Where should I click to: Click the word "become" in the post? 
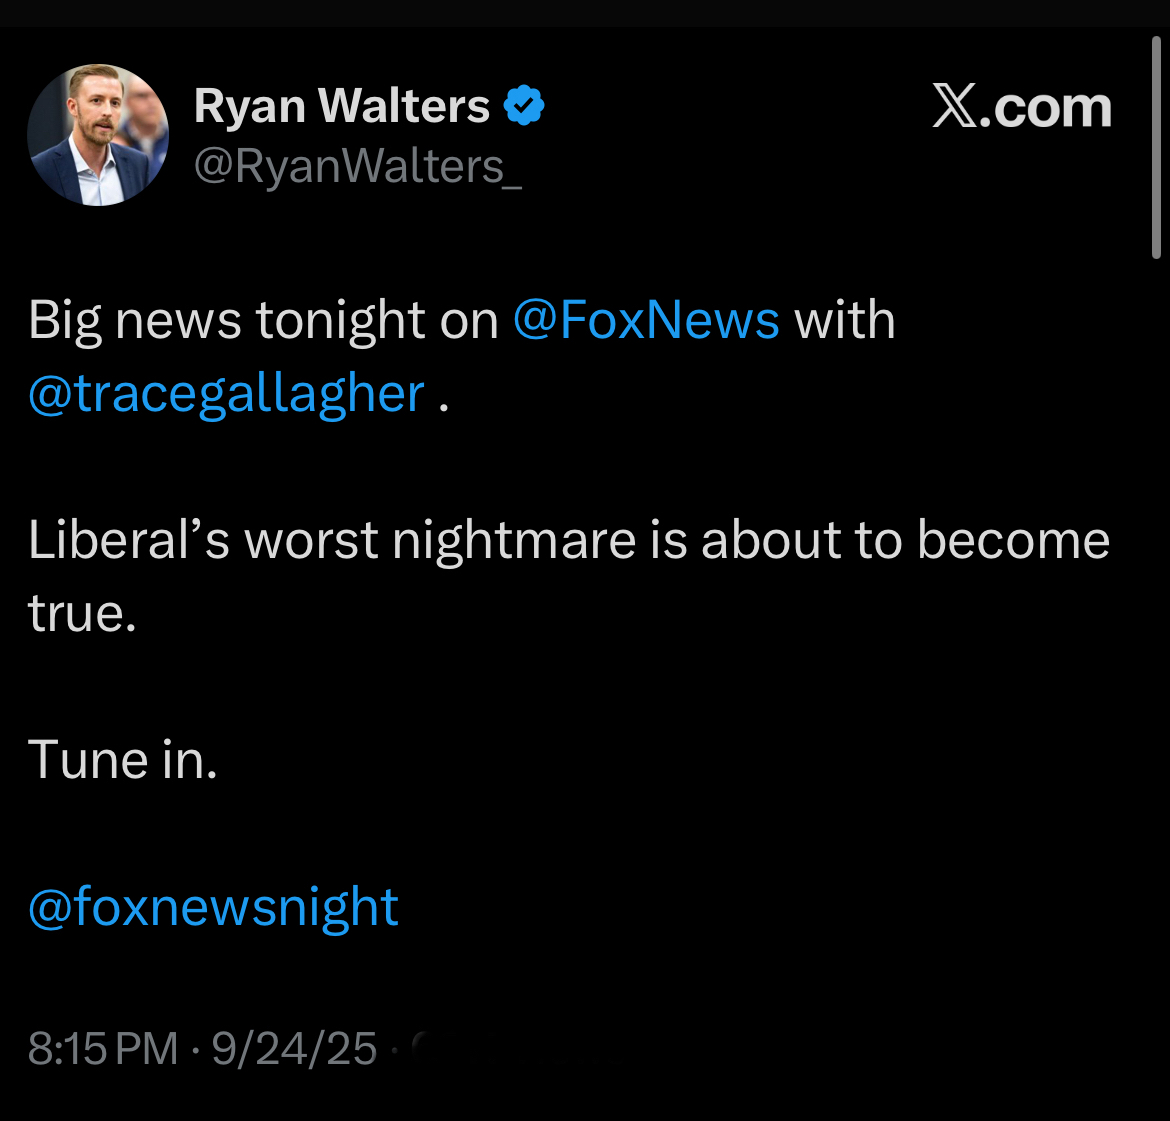click(x=1012, y=541)
